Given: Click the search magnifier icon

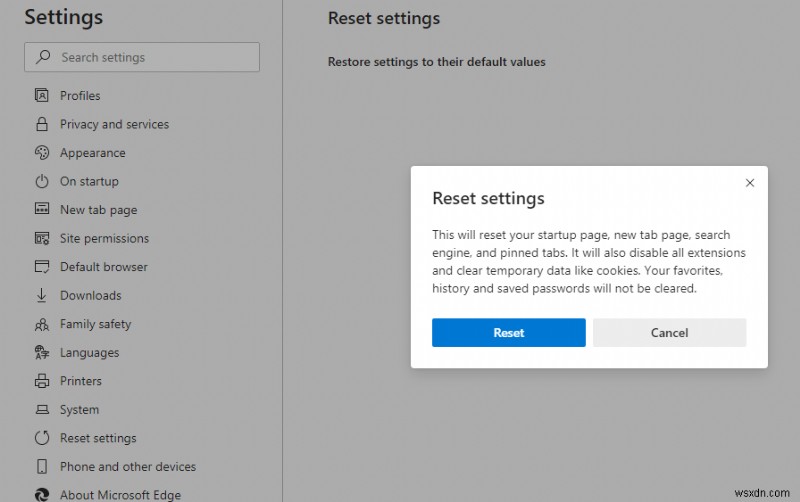Looking at the screenshot, I should click(43, 57).
